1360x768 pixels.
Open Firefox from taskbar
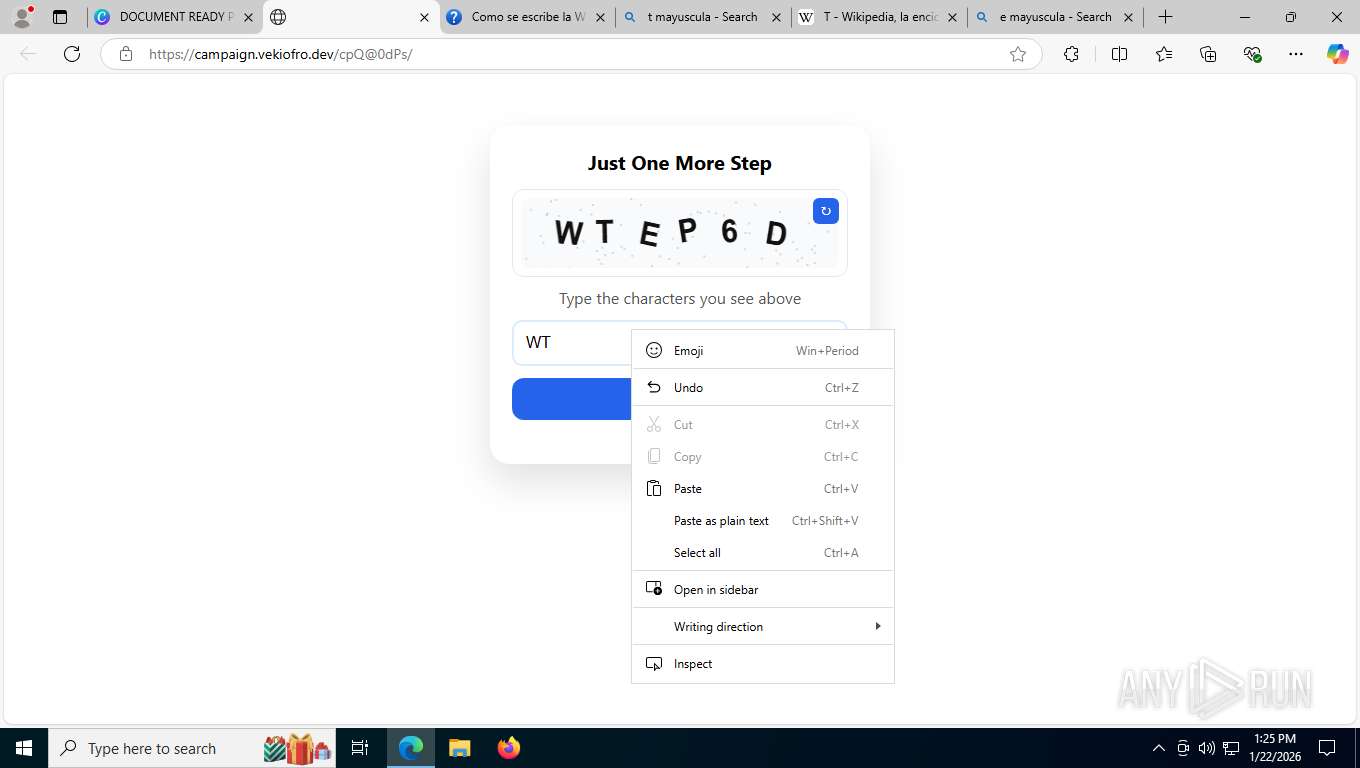point(508,748)
